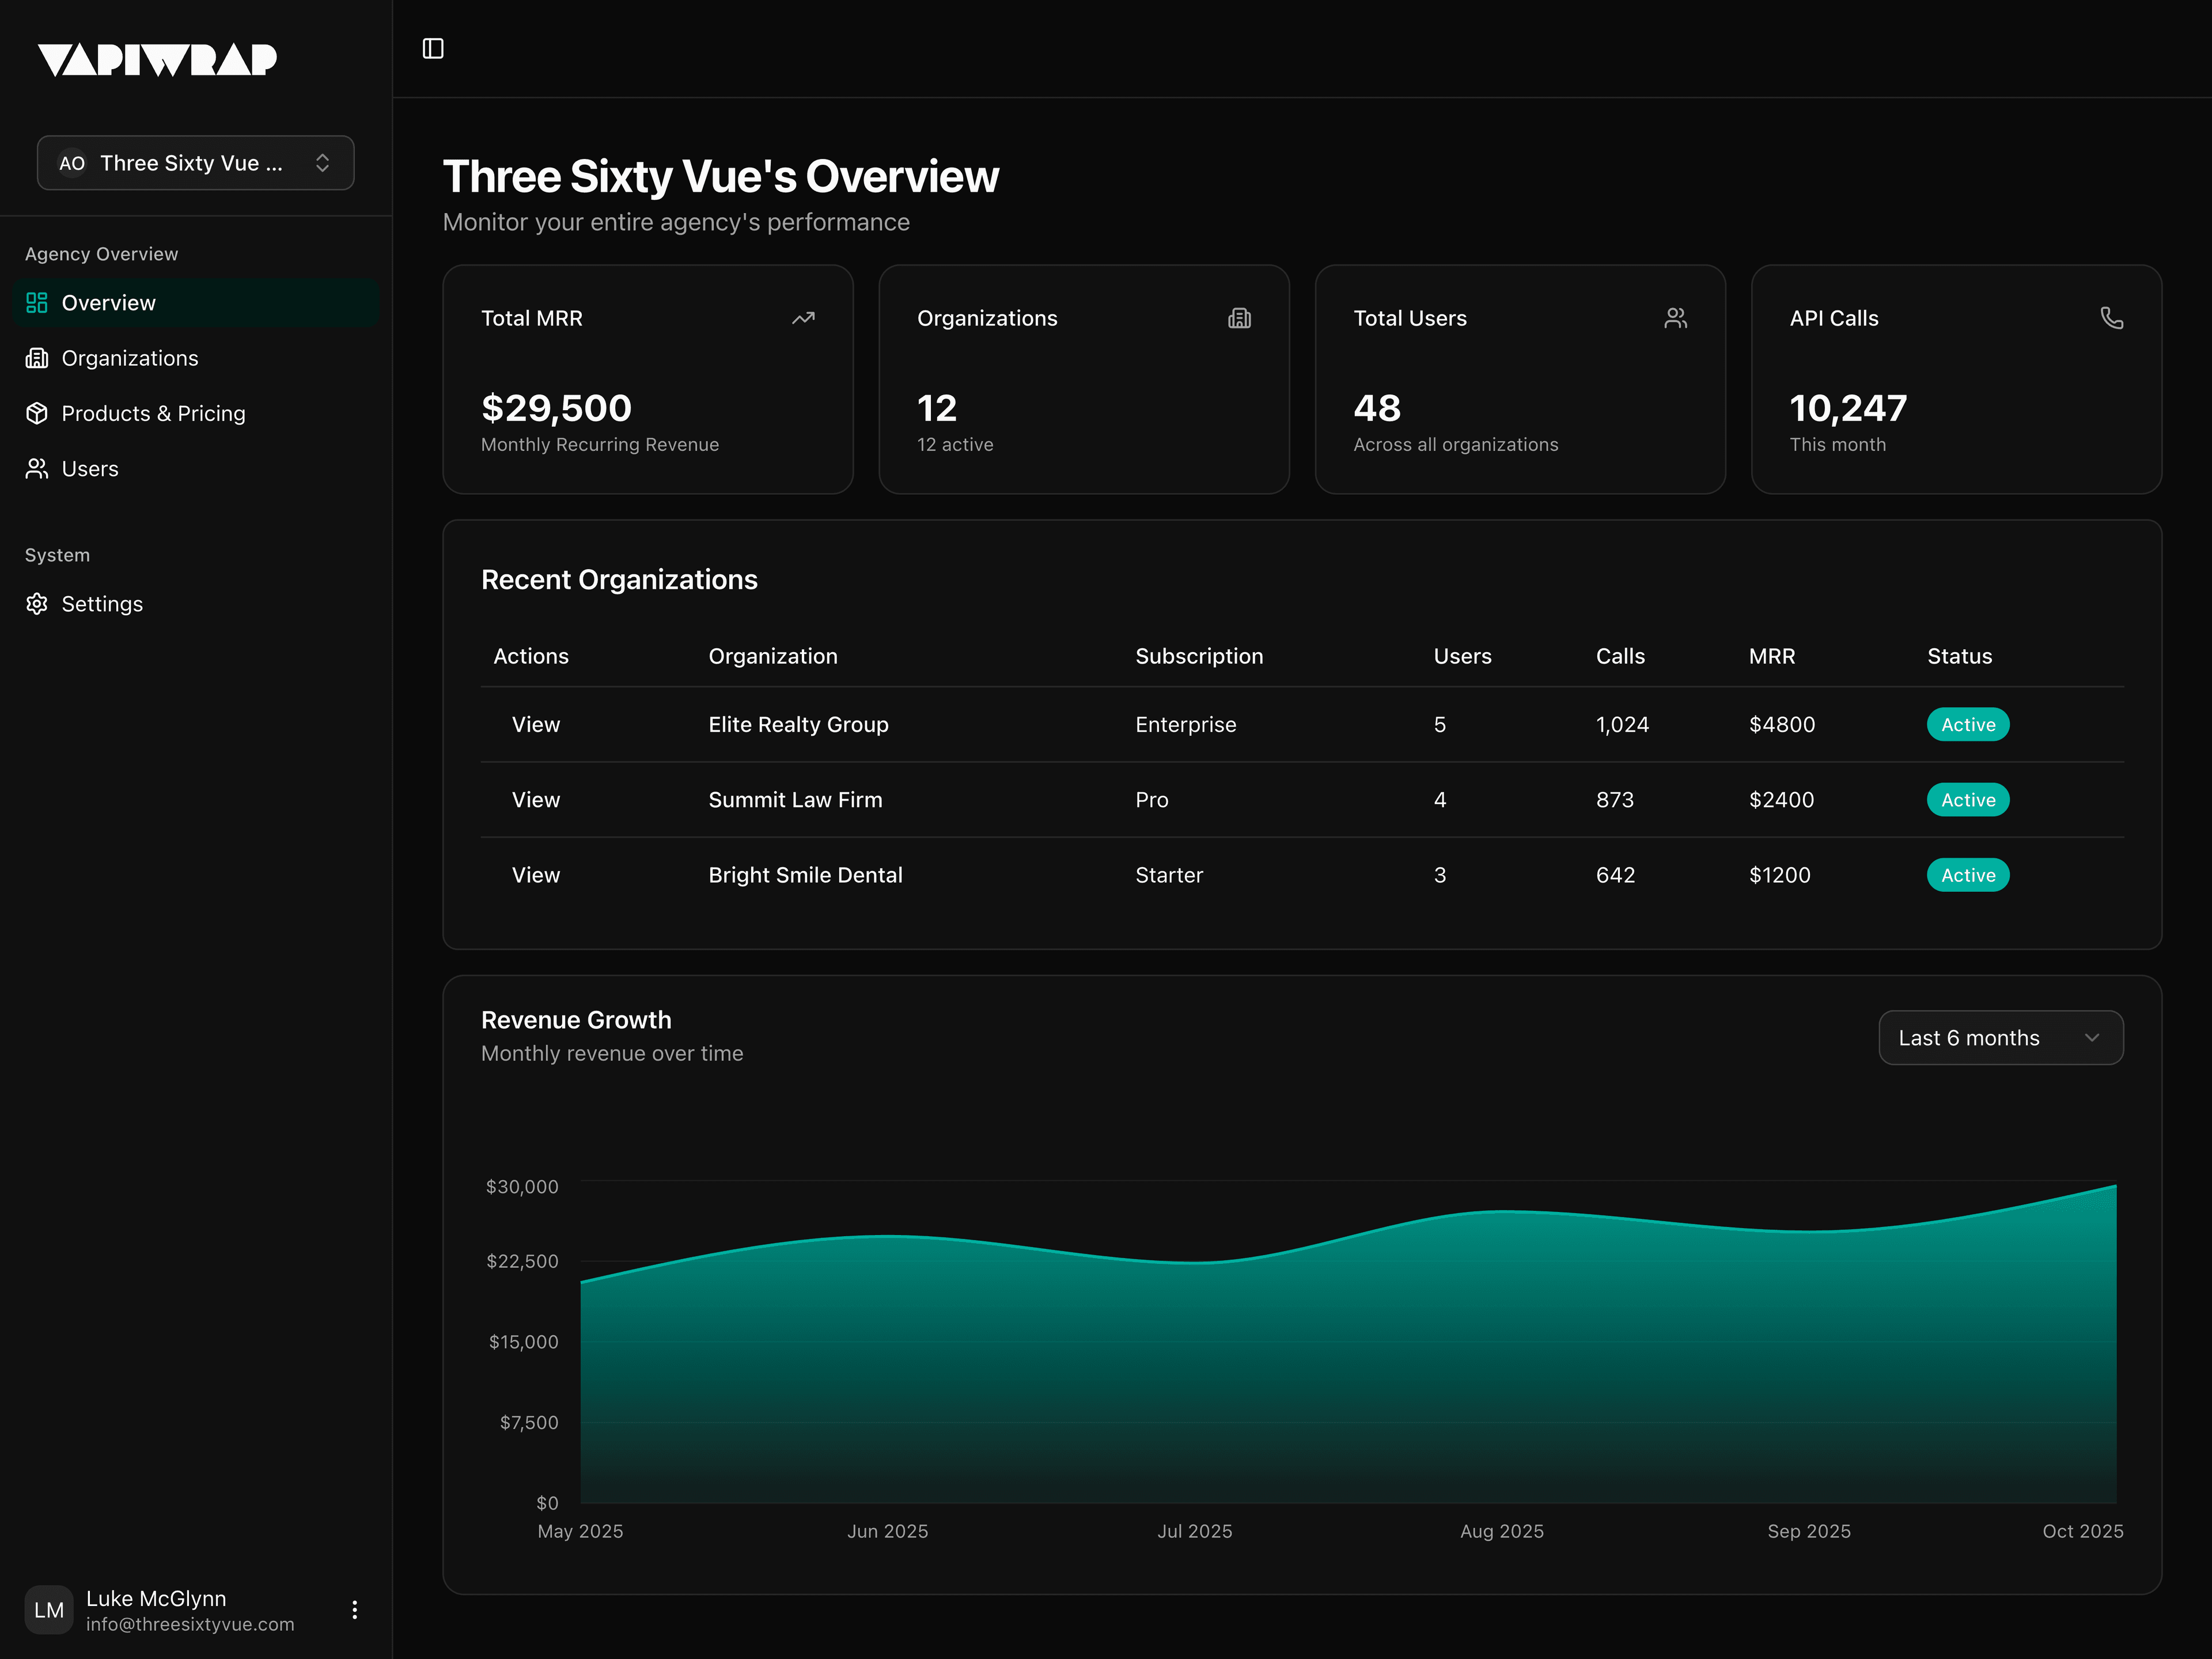Click the VAPIWRAP logo

point(157,60)
